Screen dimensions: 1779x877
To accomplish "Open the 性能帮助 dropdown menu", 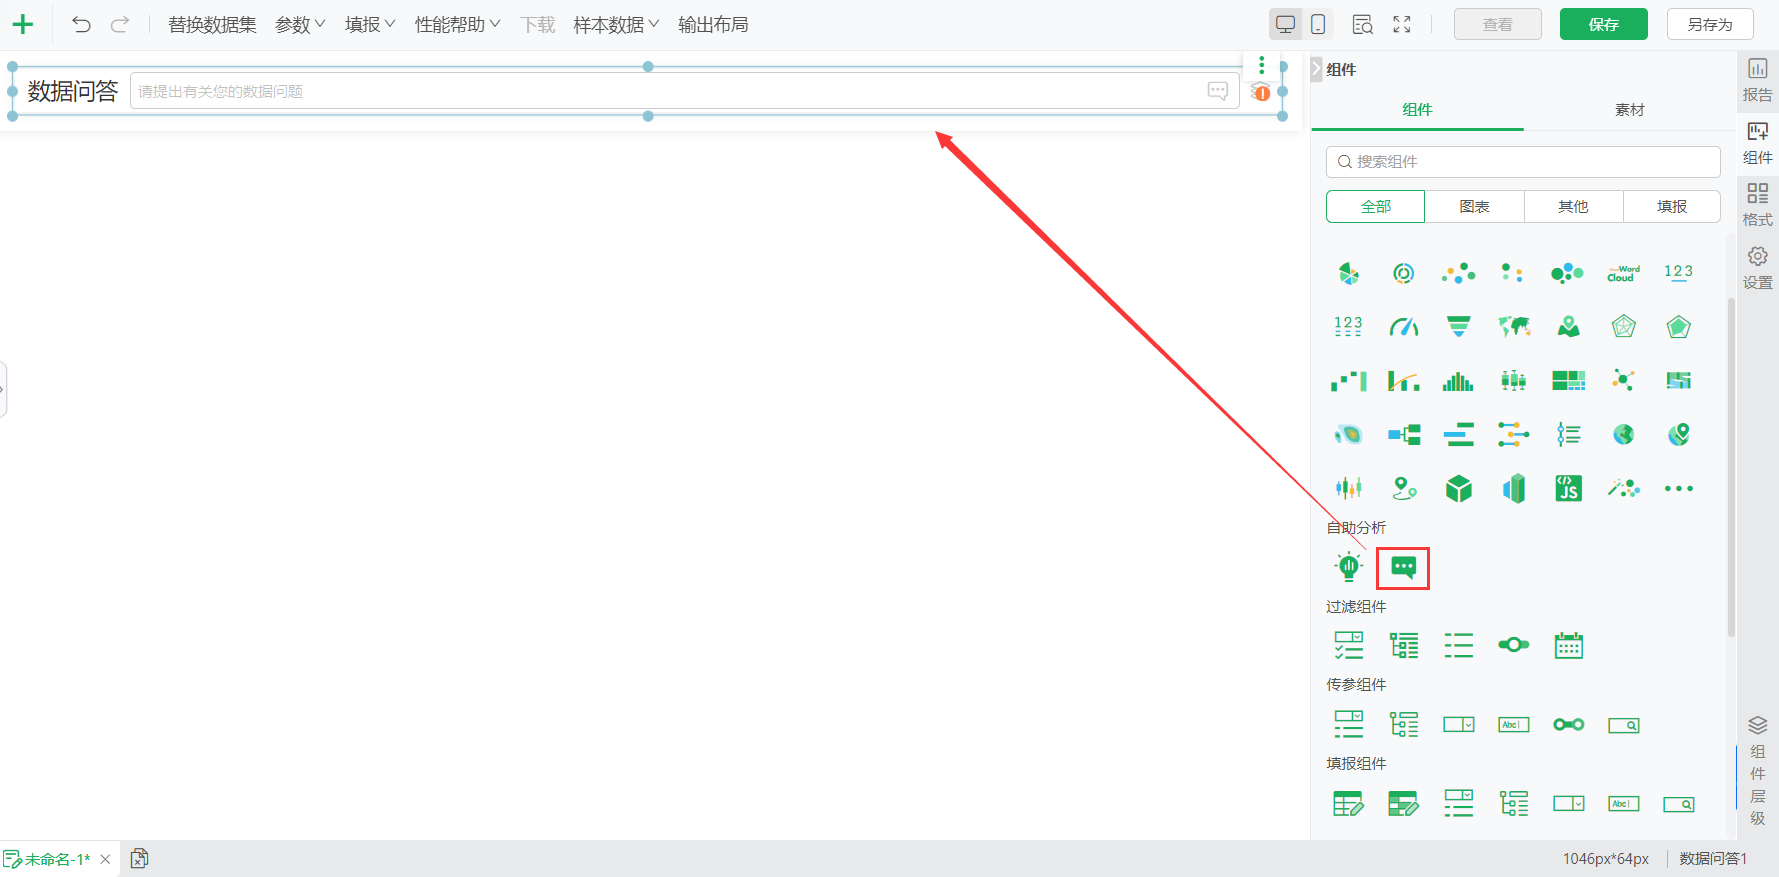I will pos(457,25).
